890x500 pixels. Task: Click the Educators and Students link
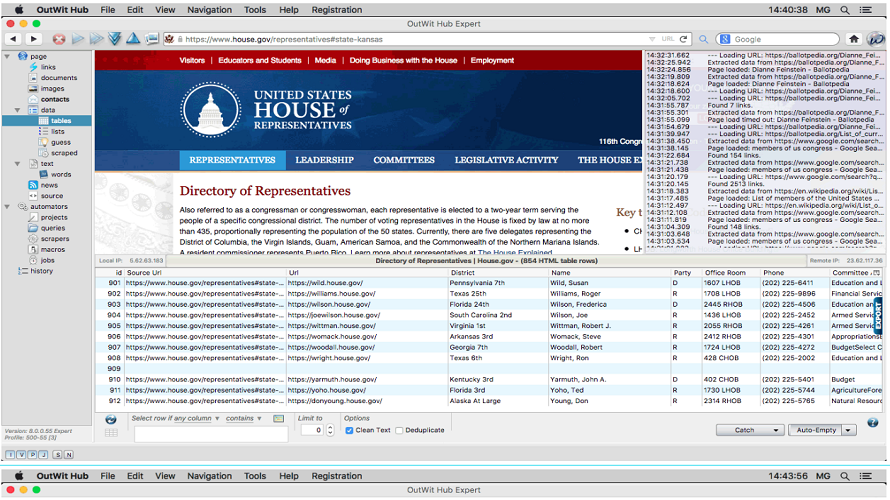(x=259, y=60)
